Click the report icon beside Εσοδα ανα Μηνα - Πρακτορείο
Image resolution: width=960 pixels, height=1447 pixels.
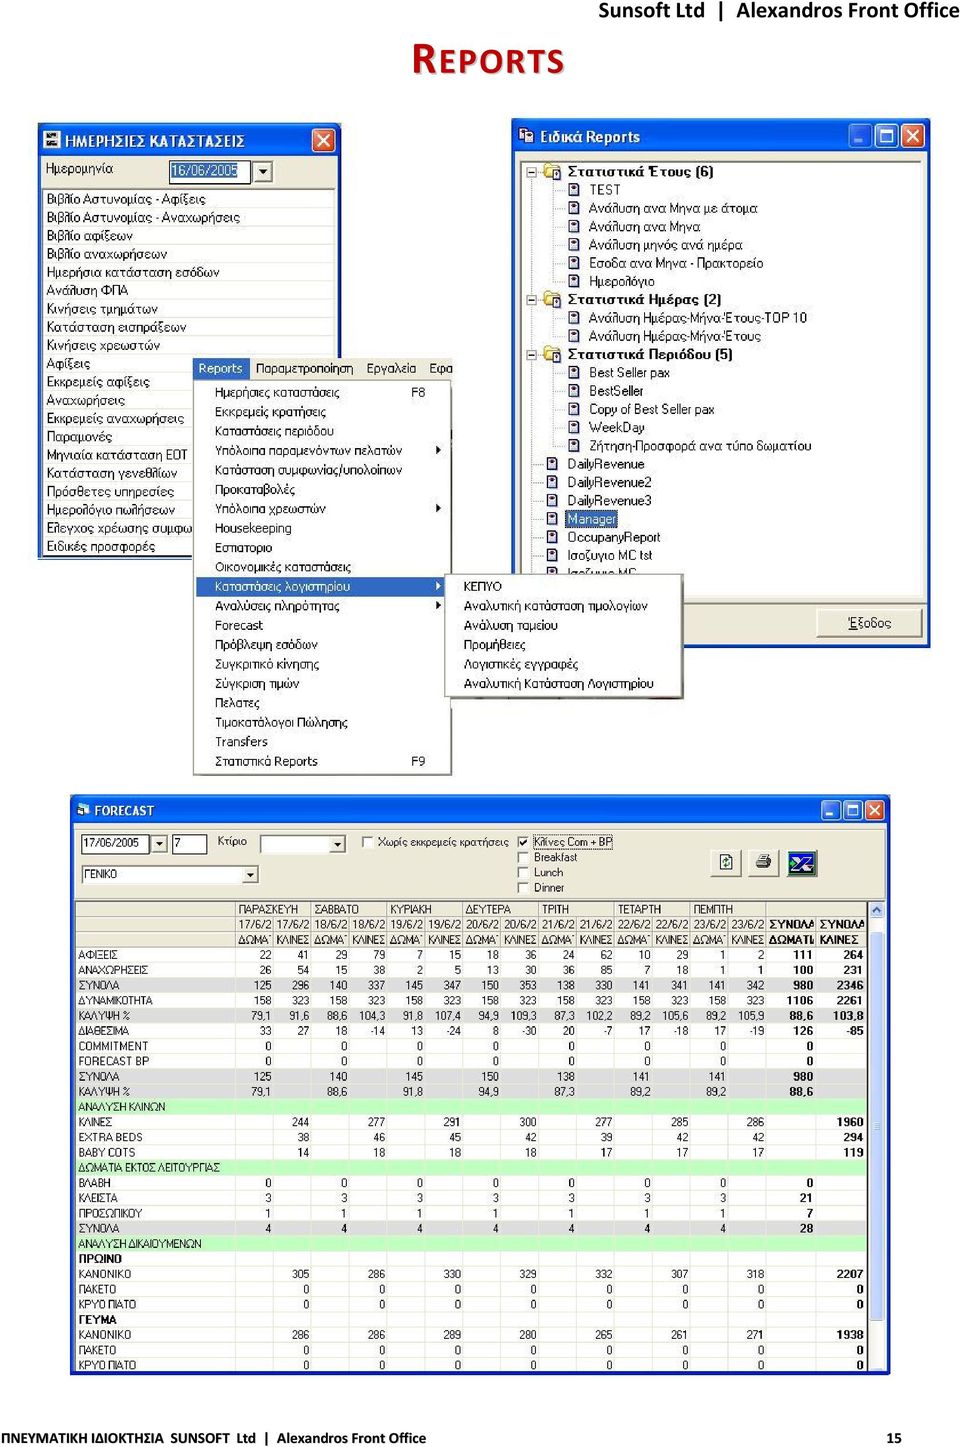click(x=574, y=263)
